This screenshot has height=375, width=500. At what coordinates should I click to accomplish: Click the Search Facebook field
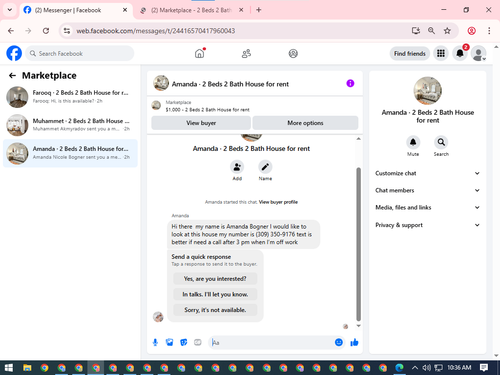point(80,53)
